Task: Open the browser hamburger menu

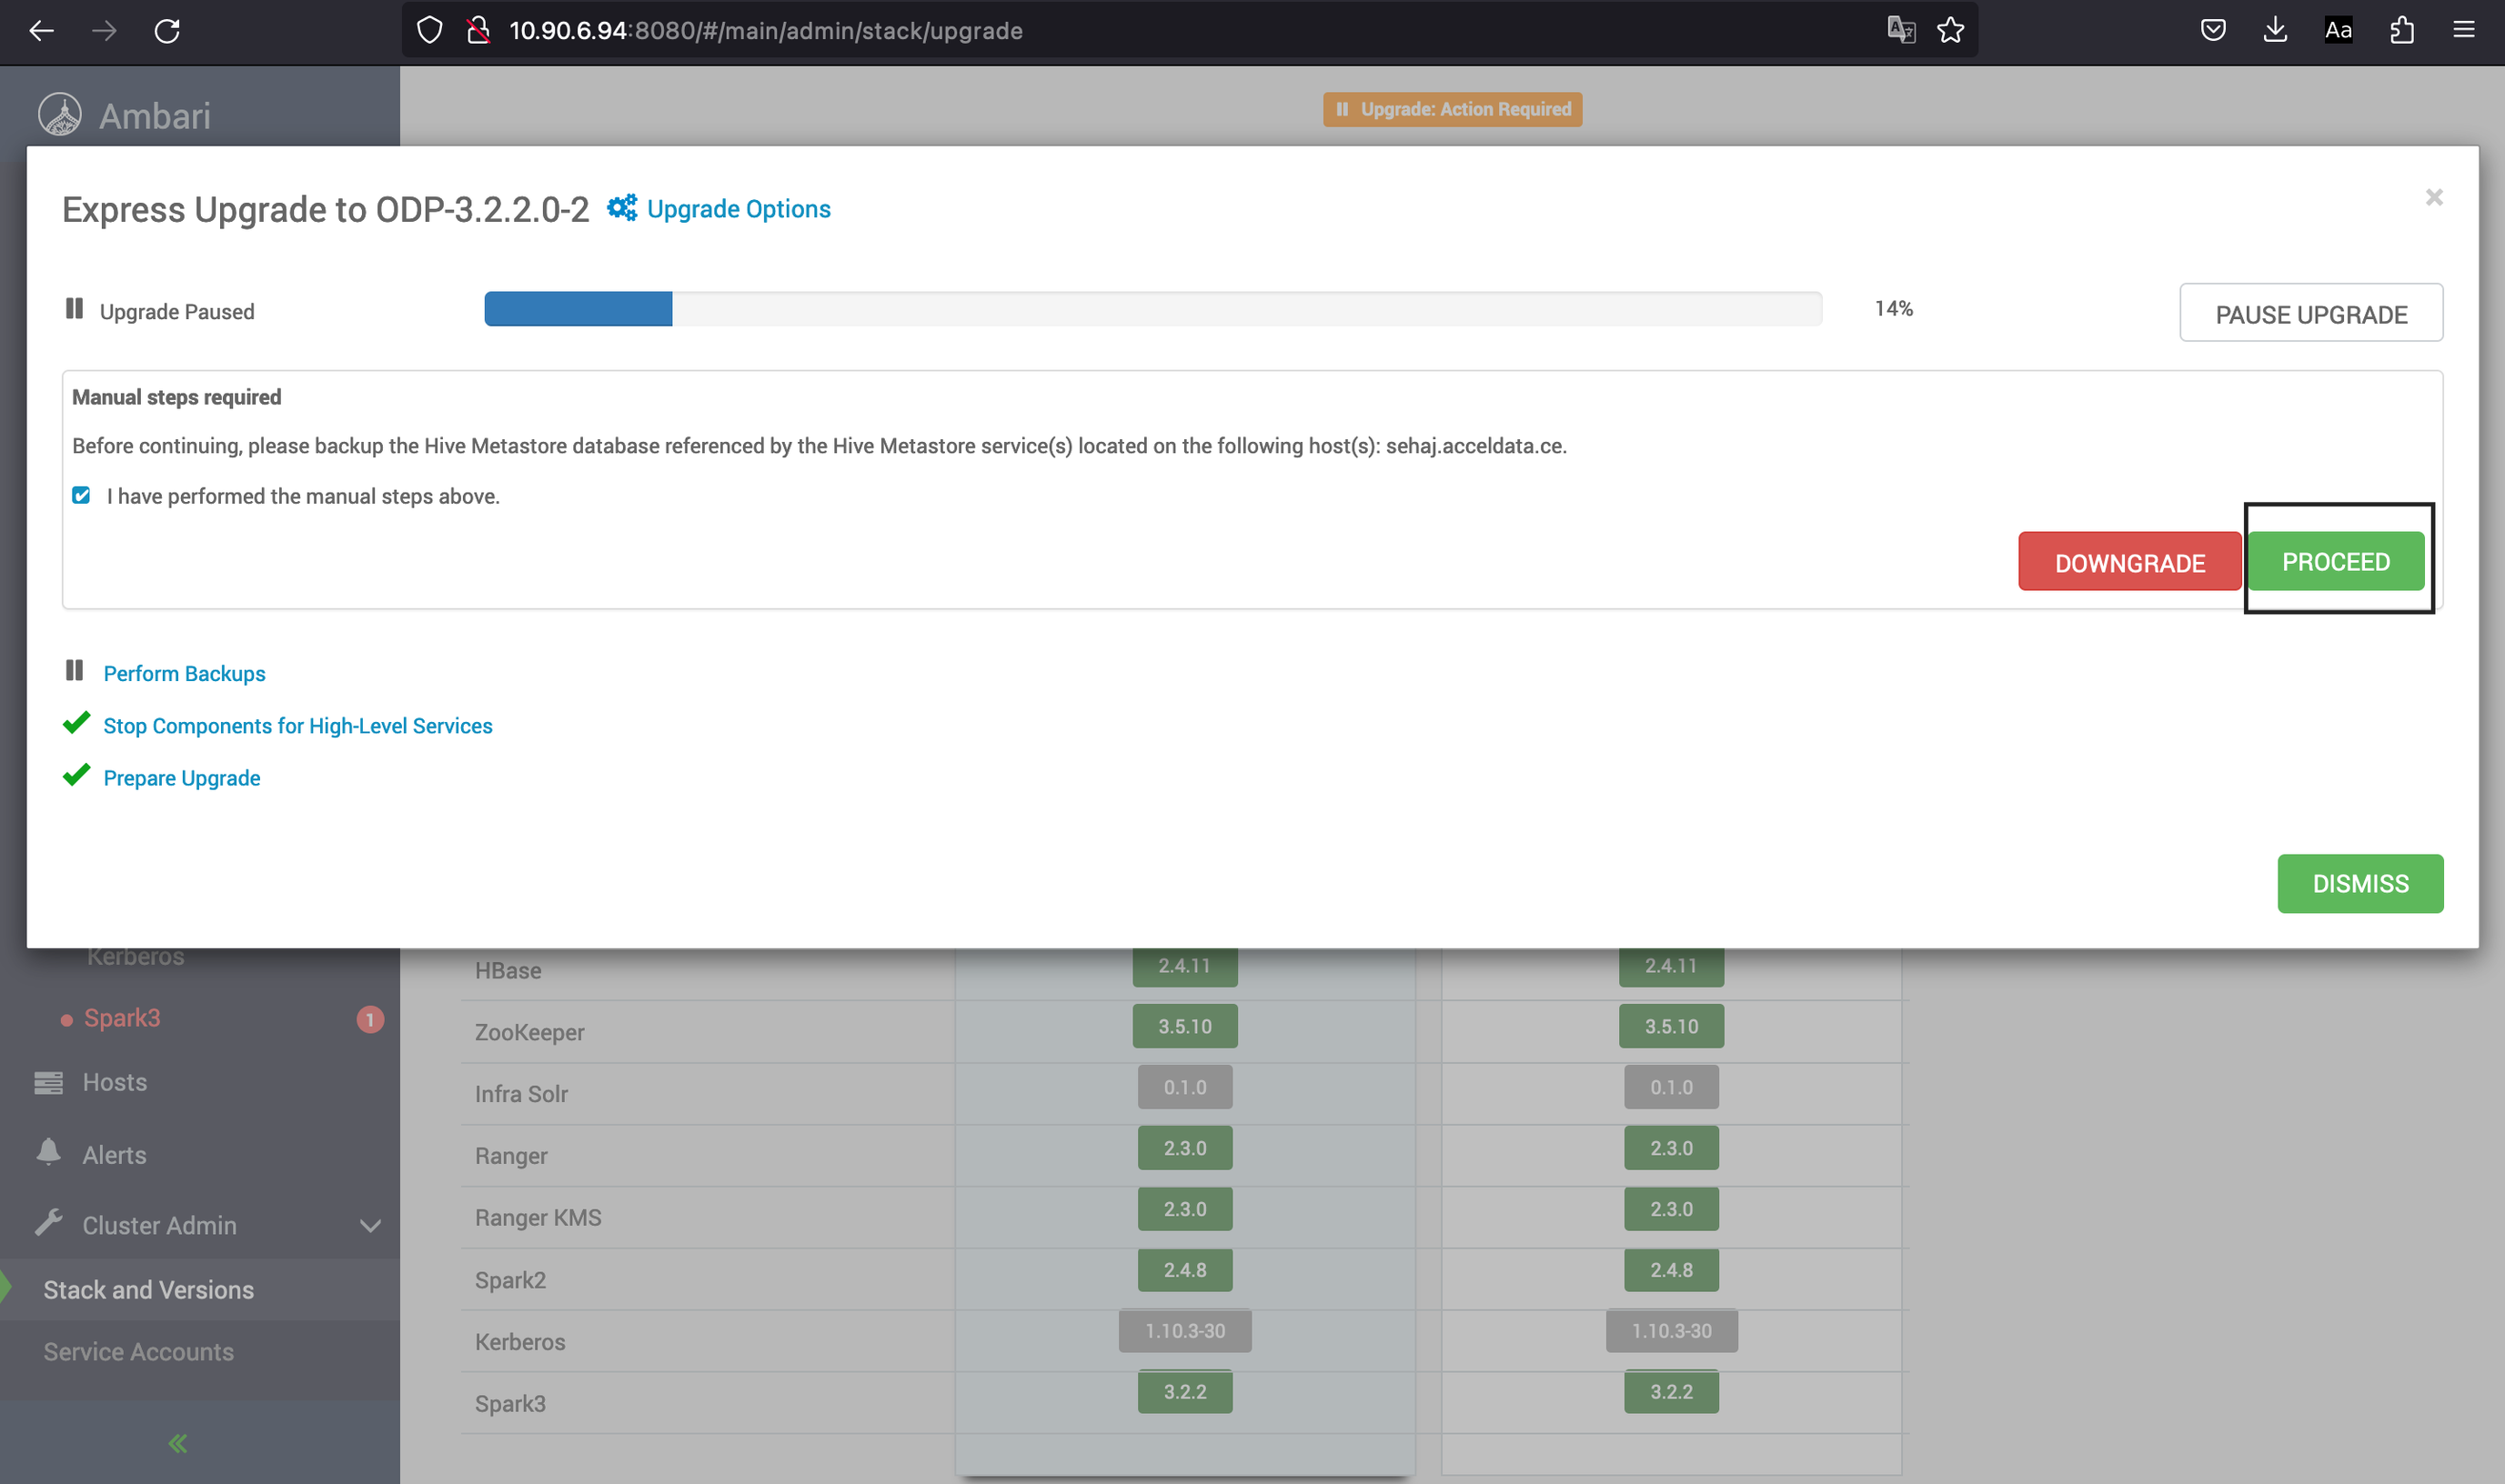Action: 2464,30
